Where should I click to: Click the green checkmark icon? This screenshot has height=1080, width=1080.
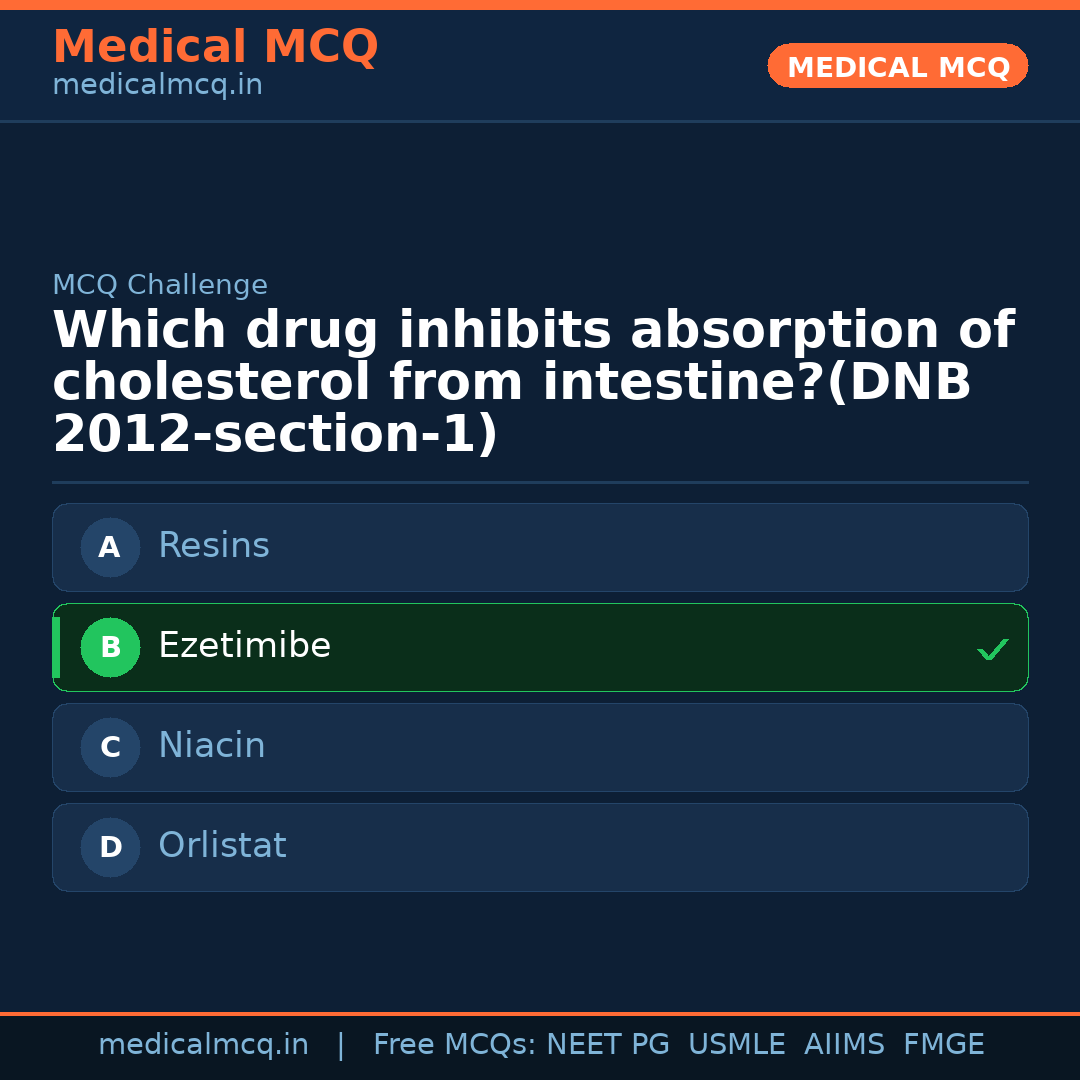[x=993, y=649]
